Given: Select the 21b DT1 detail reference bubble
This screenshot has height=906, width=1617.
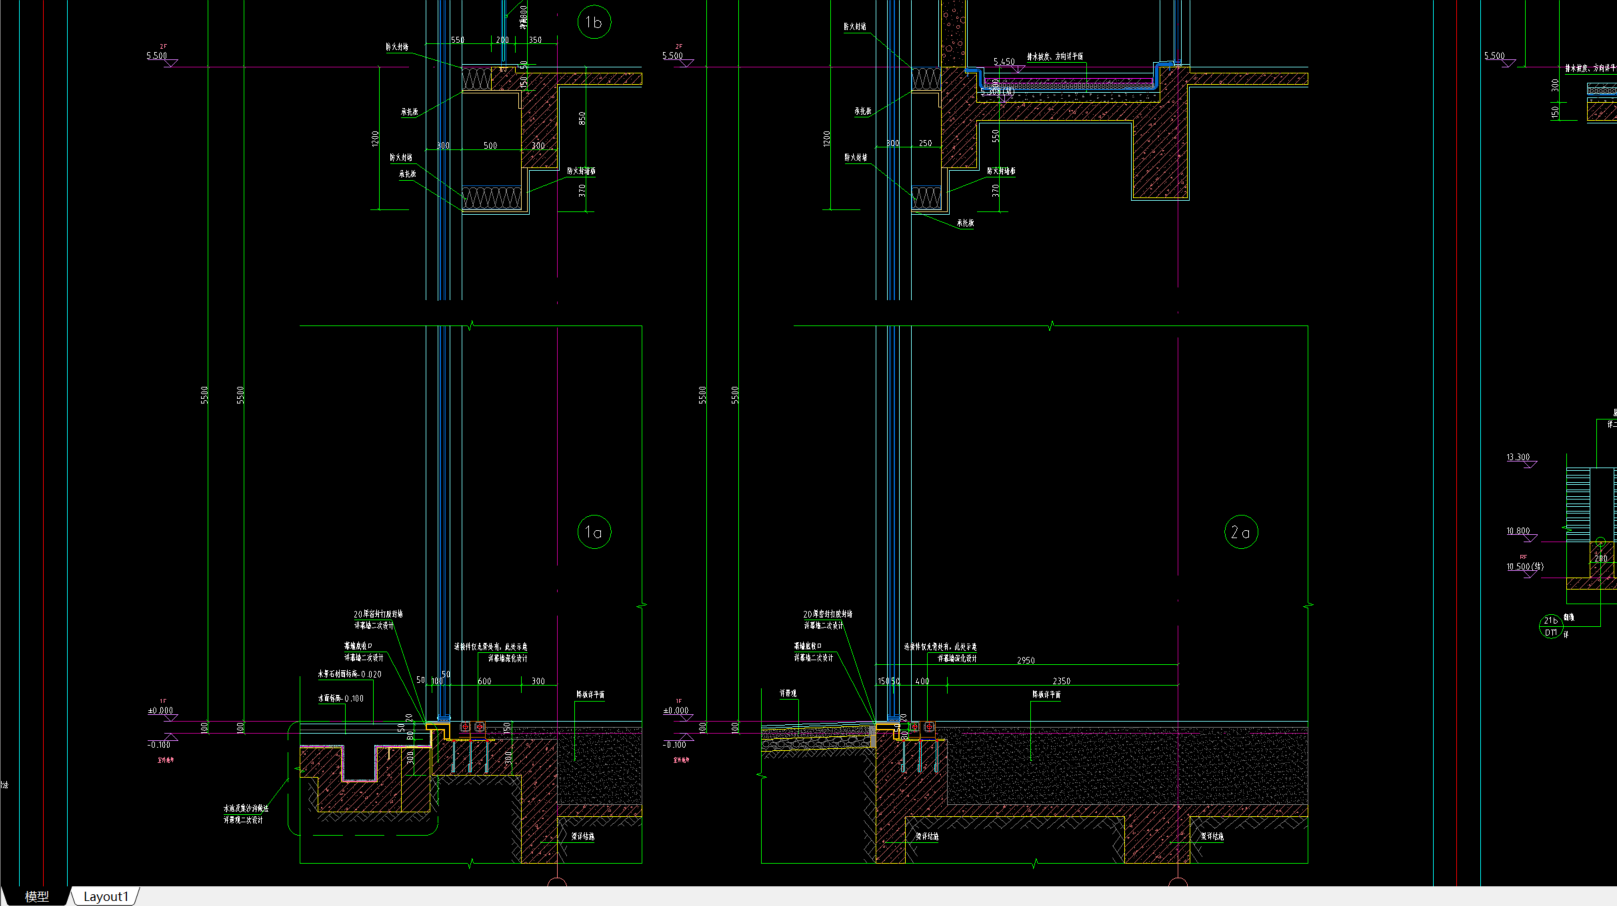Looking at the screenshot, I should coord(1550,626).
